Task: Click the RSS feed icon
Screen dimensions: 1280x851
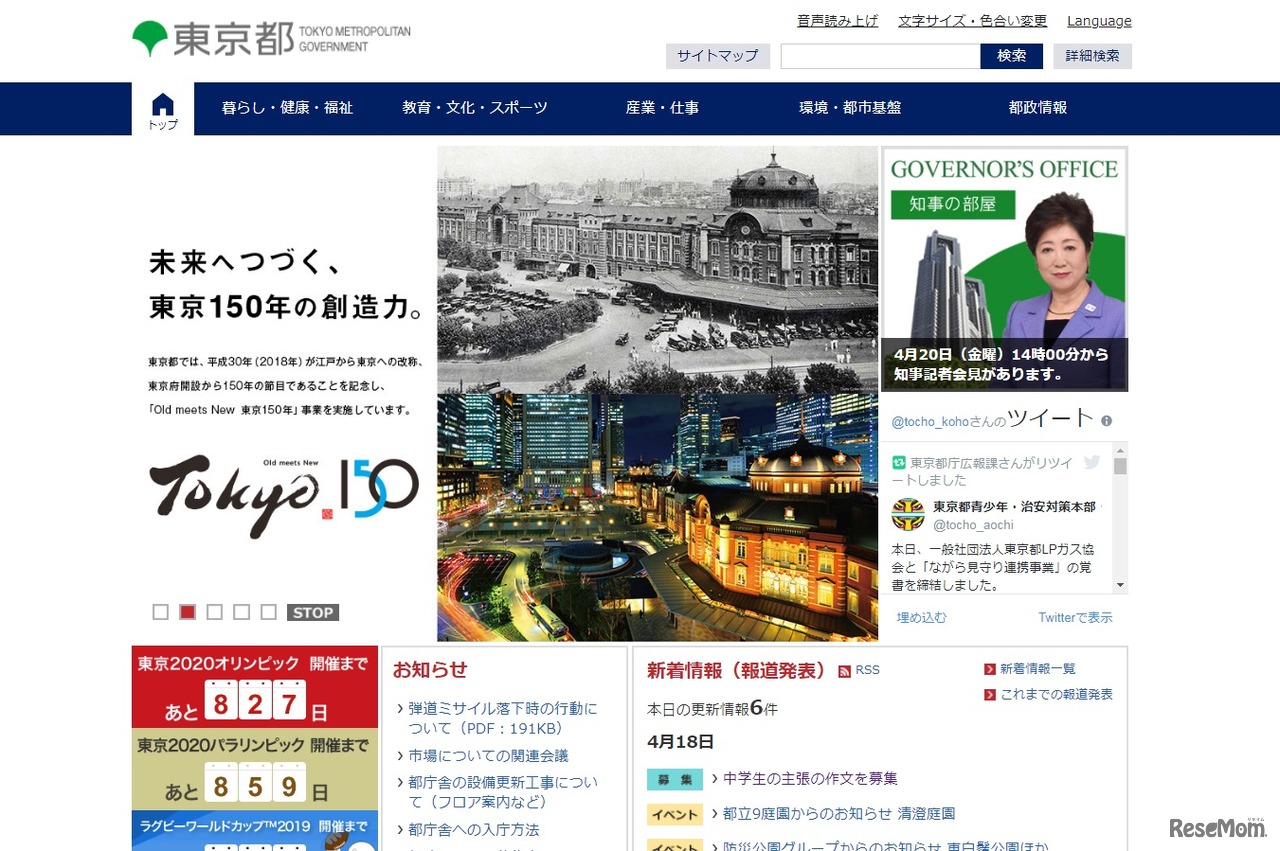Action: [845, 671]
